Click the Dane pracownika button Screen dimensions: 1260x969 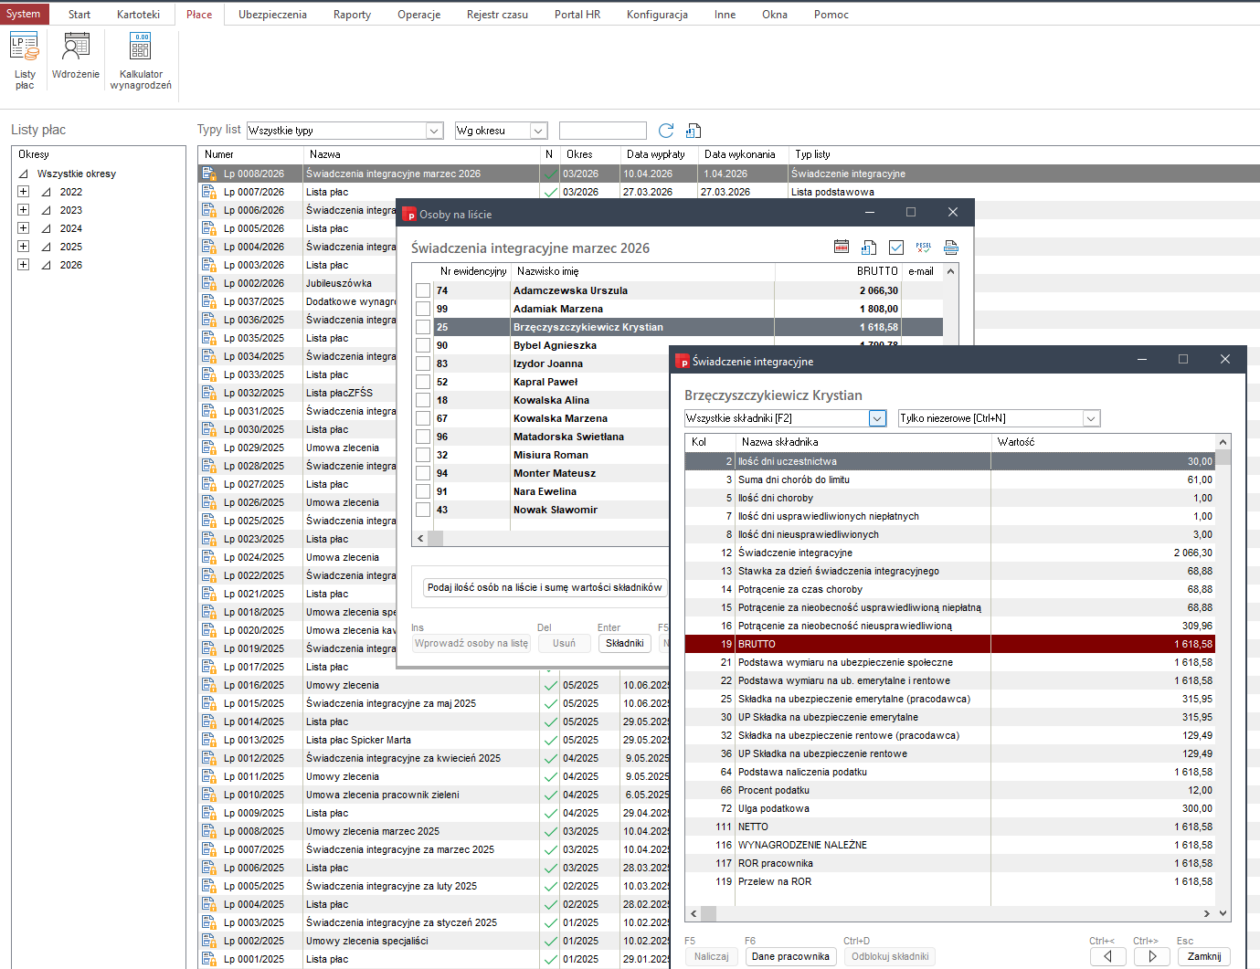pyautogui.click(x=791, y=956)
